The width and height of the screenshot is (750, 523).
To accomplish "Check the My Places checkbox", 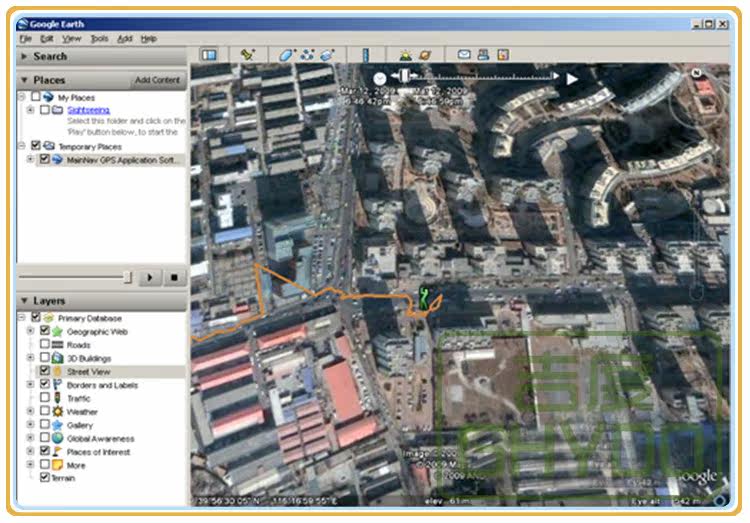I will pos(35,97).
